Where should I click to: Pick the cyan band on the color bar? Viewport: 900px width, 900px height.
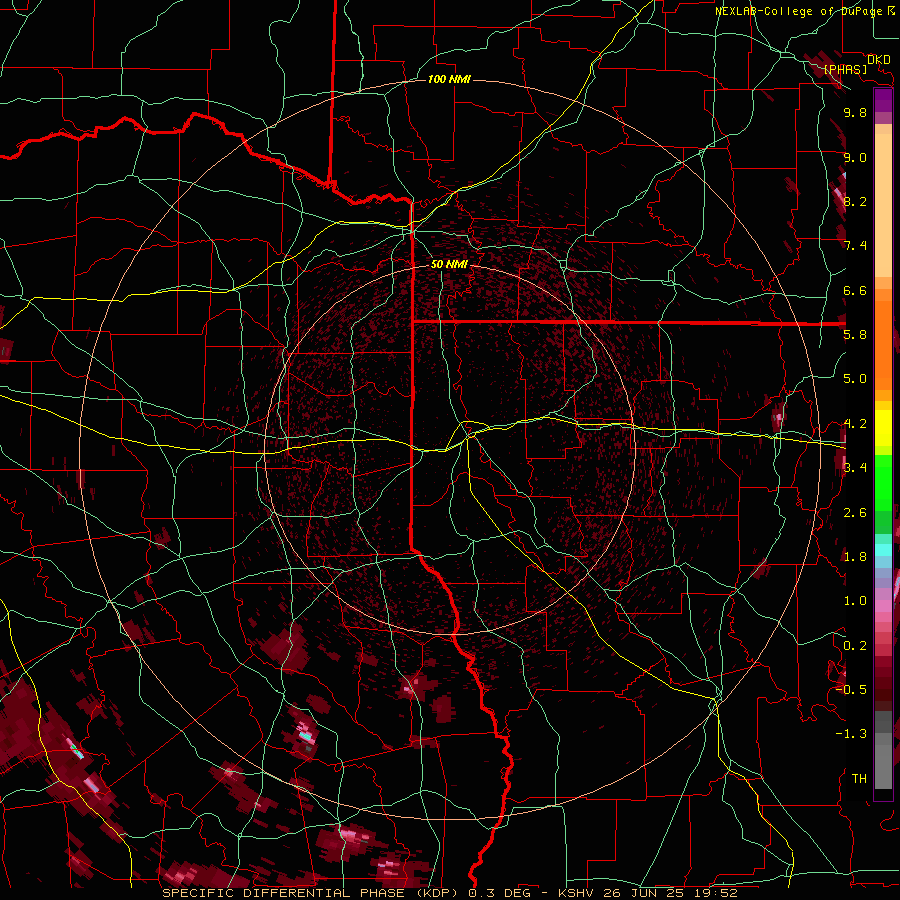(883, 550)
